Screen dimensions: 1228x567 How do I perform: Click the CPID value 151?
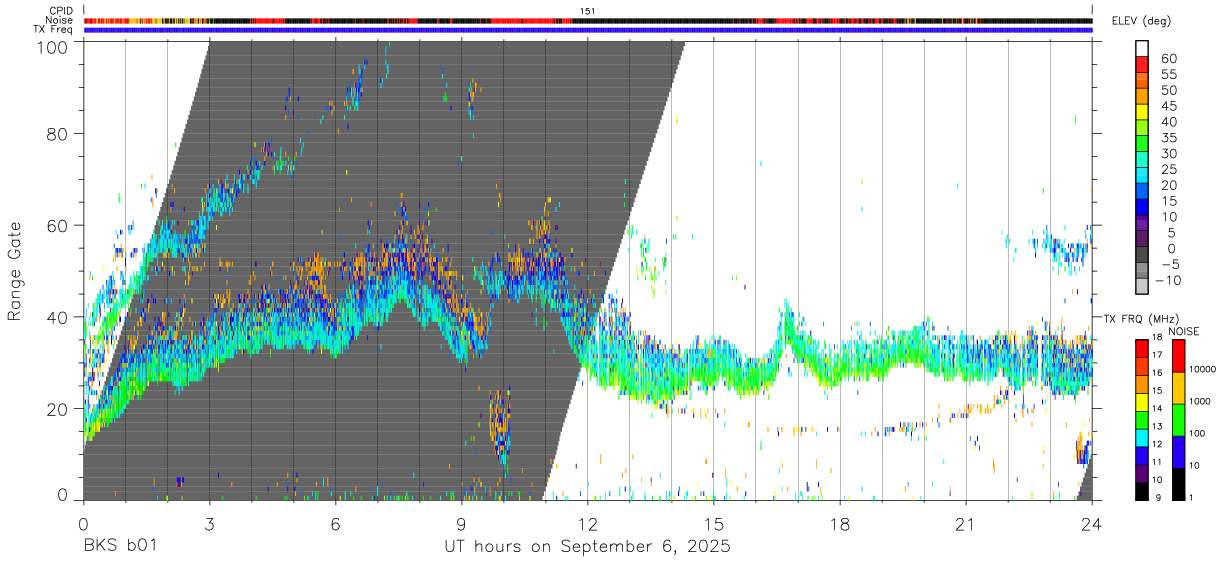[587, 11]
